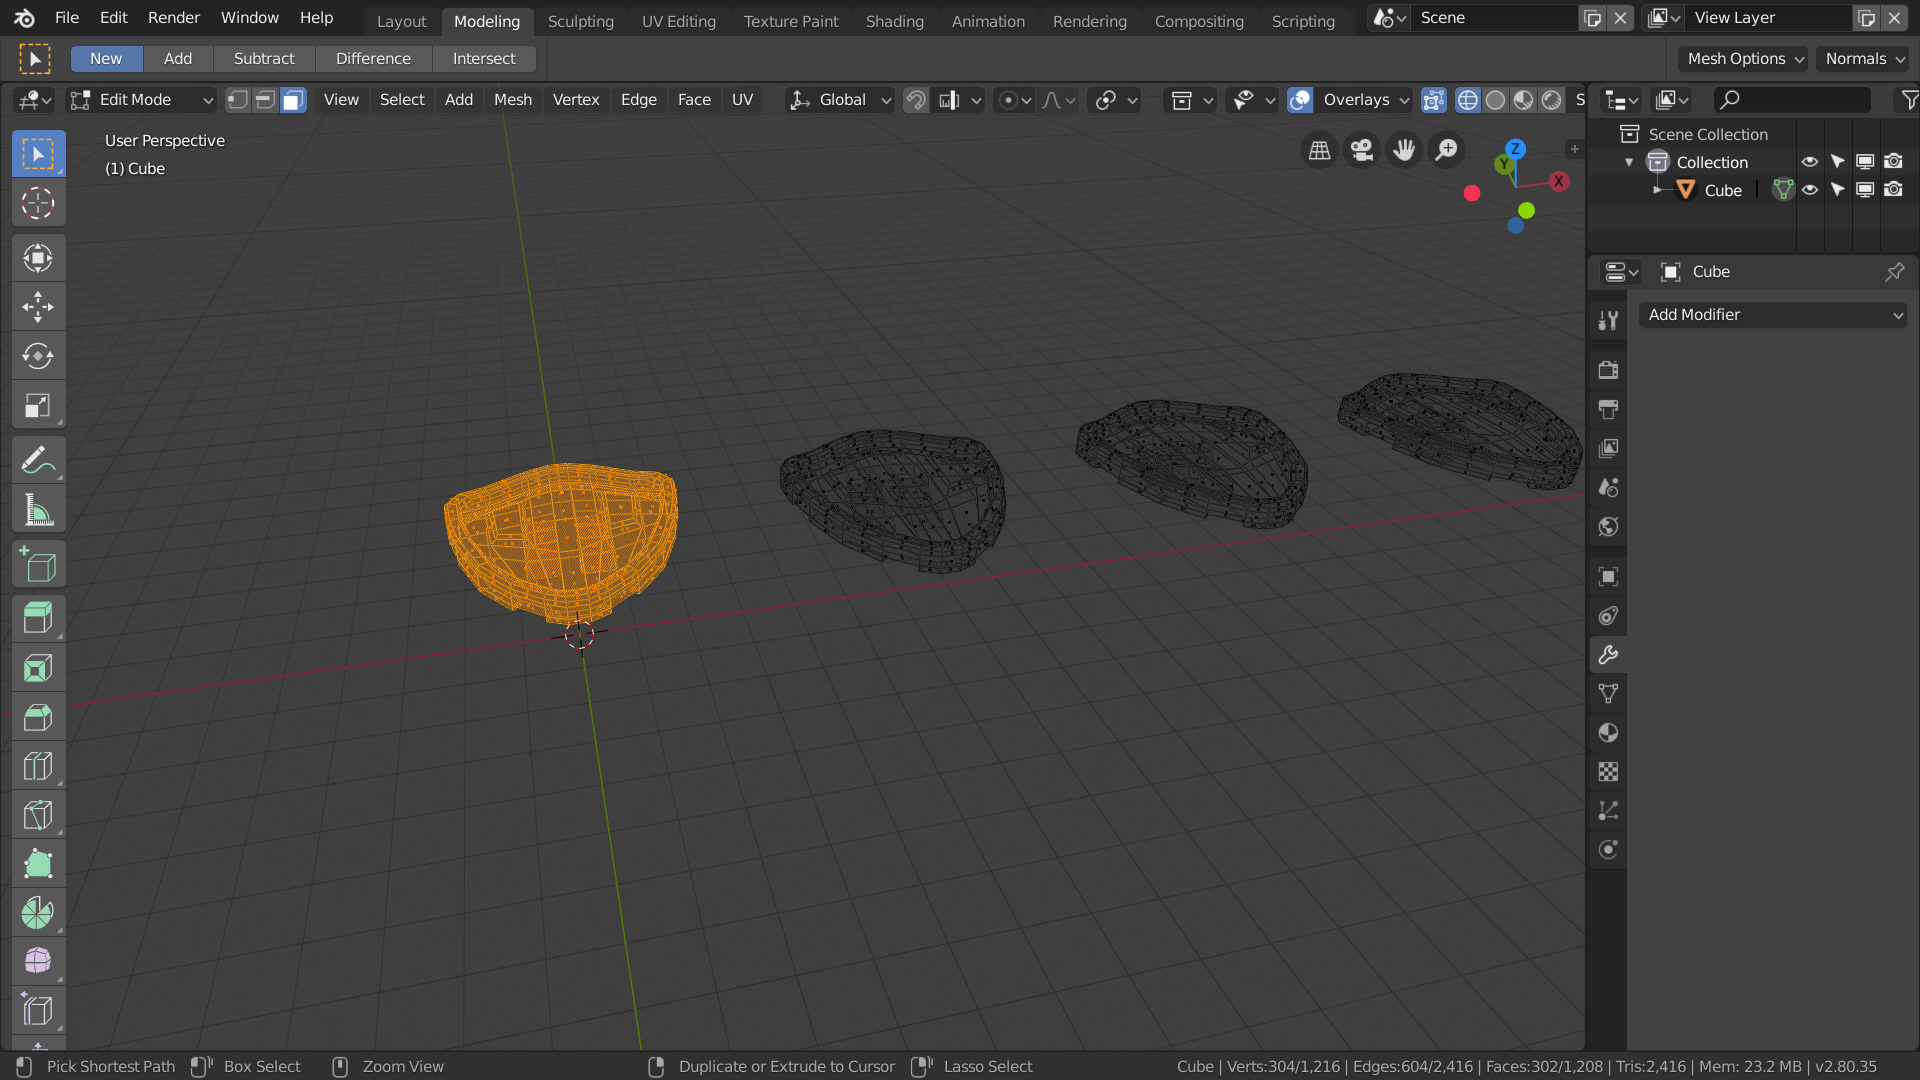Image resolution: width=1920 pixels, height=1080 pixels.
Task: Switch to the UV Editing workspace tab
Action: point(679,21)
